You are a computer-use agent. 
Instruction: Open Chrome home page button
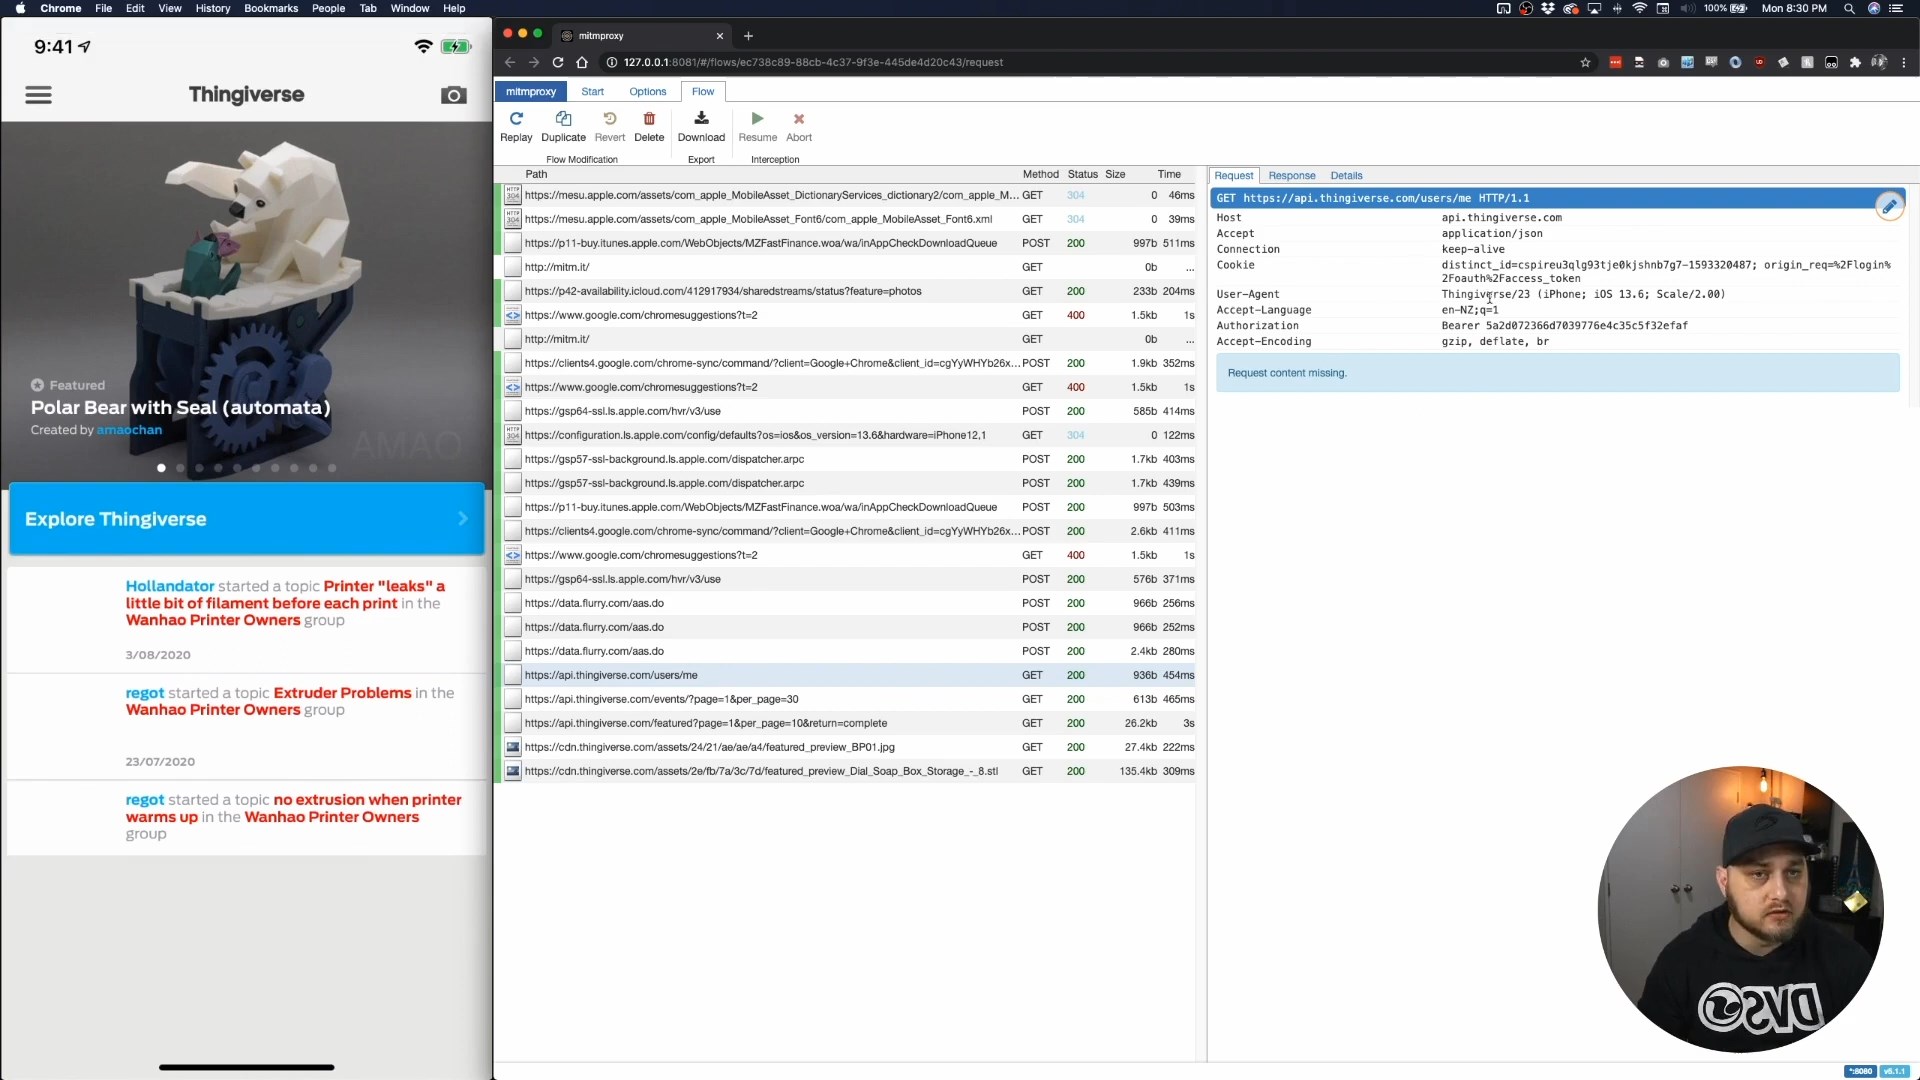click(582, 62)
